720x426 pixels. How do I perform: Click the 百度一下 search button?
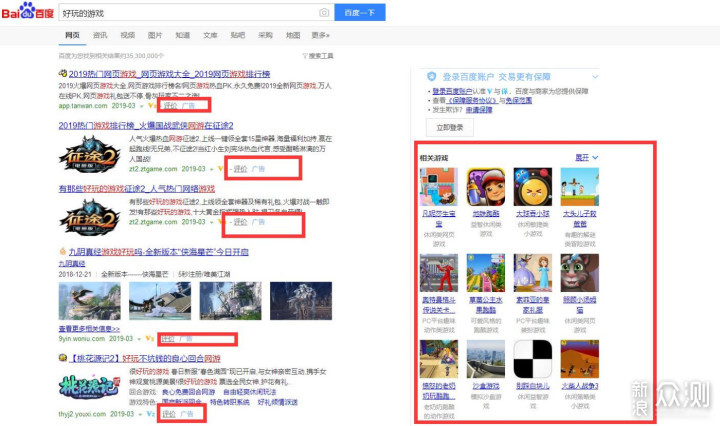(360, 12)
